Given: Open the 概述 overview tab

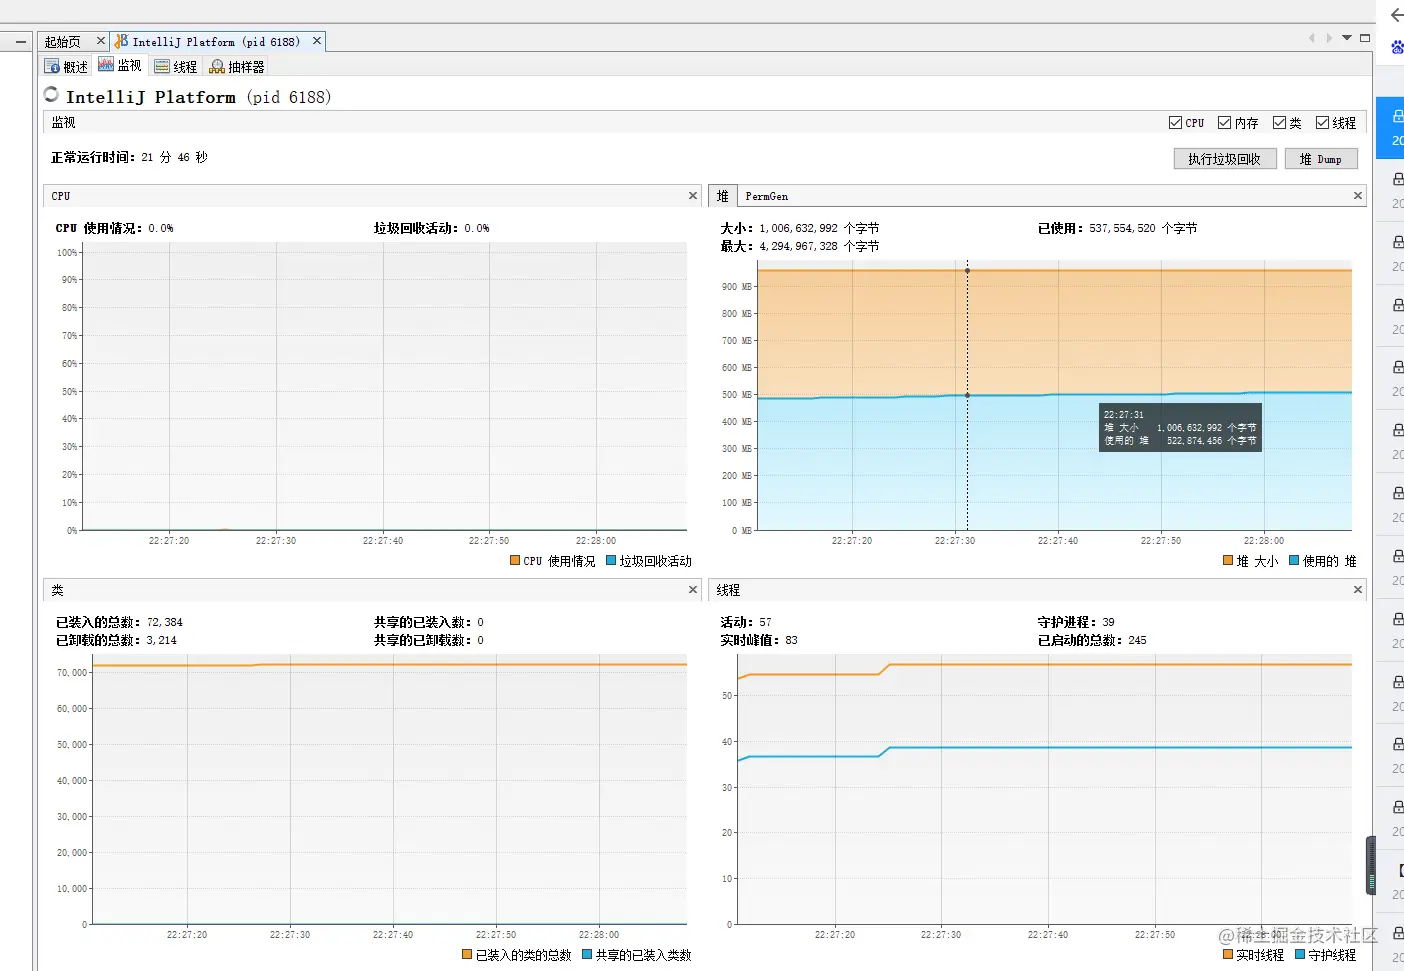Looking at the screenshot, I should 66,66.
